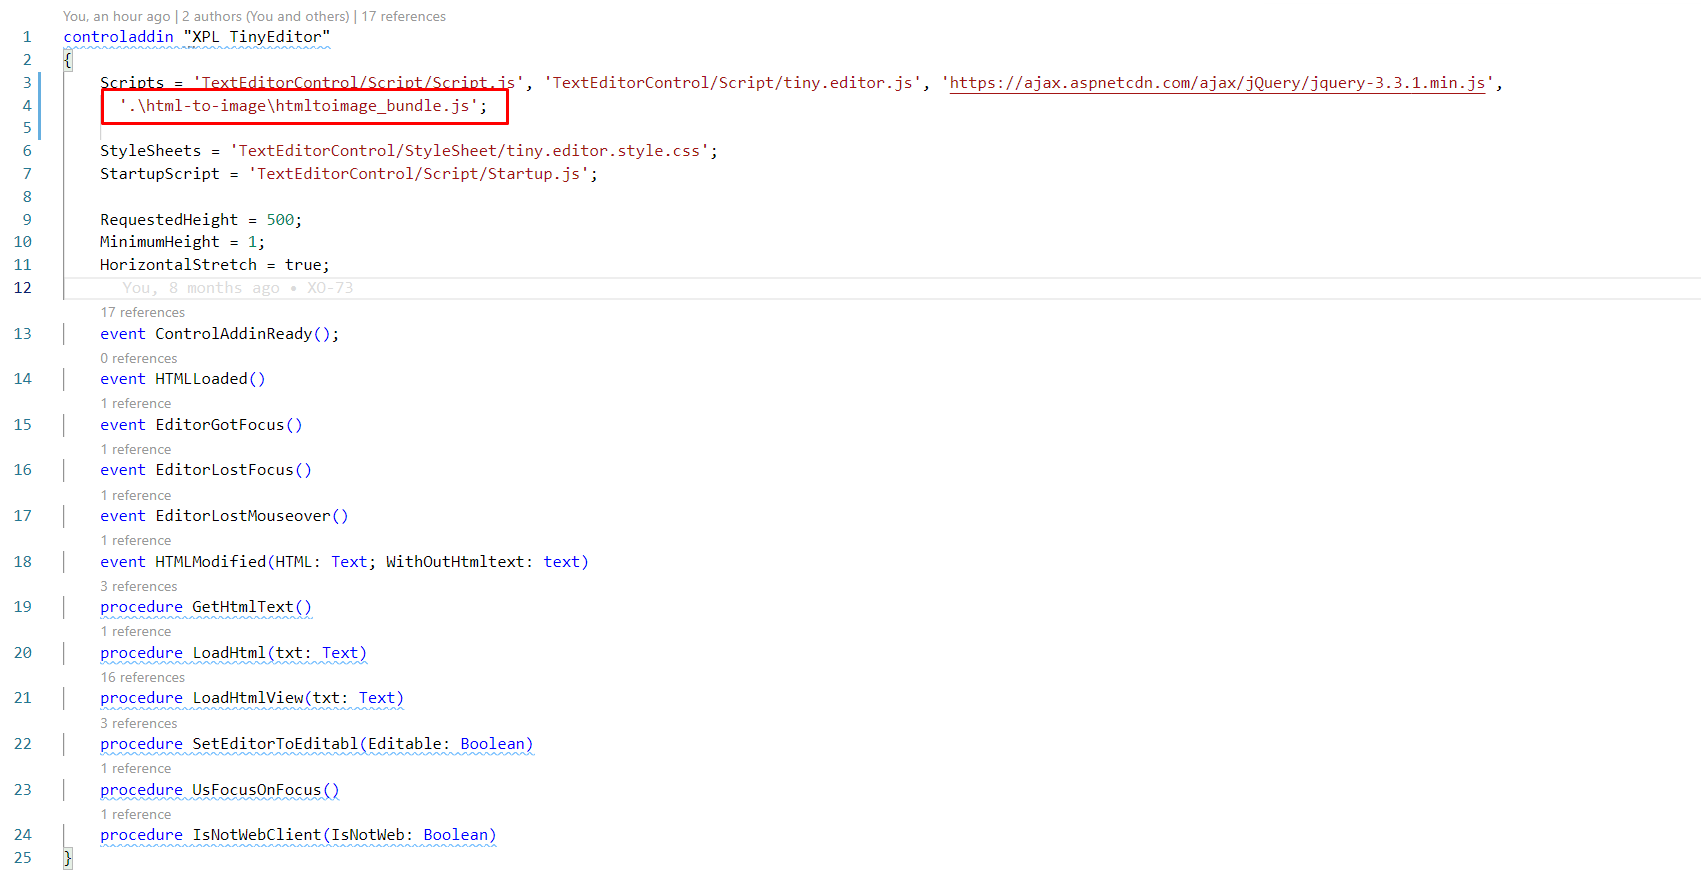Select line number 25 in gutter
The height and width of the screenshot is (872, 1701).
click(x=23, y=858)
